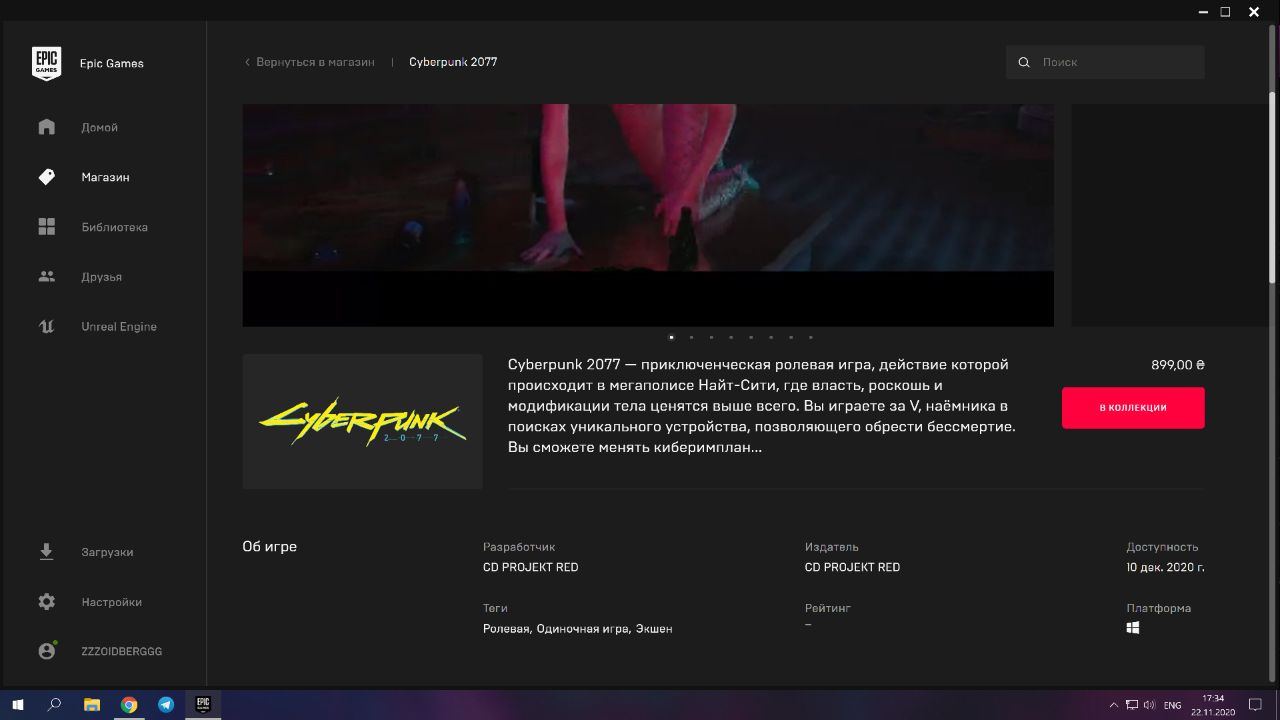
Task: Click the Settings gear icon
Action: [46, 602]
